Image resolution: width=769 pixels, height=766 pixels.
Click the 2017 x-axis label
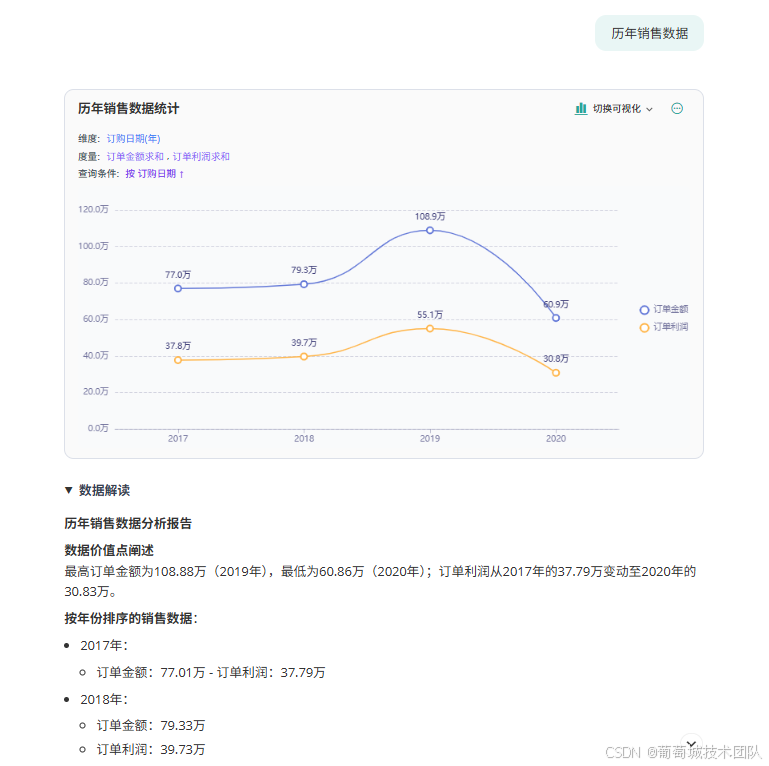[x=178, y=438]
